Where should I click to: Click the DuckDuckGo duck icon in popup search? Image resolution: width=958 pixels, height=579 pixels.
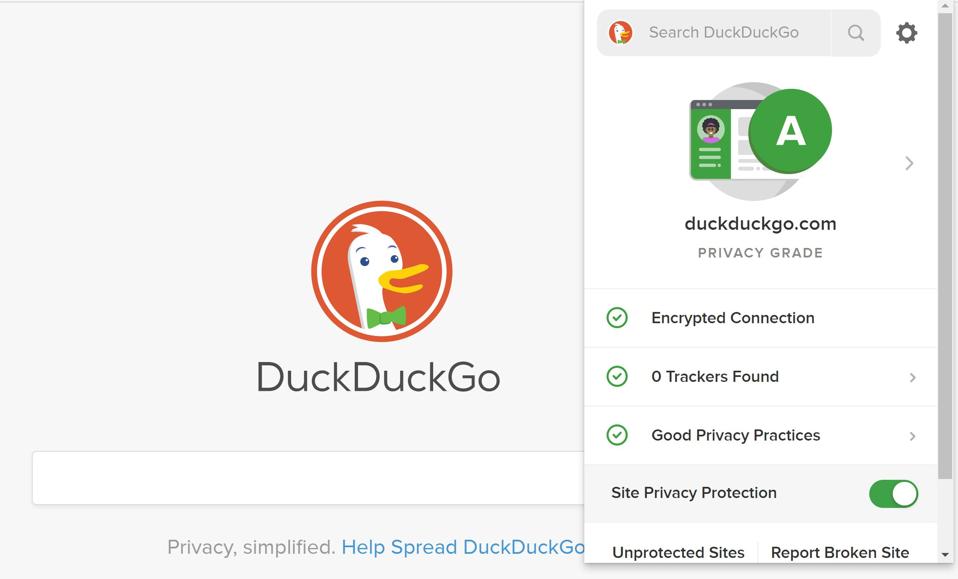click(x=621, y=33)
